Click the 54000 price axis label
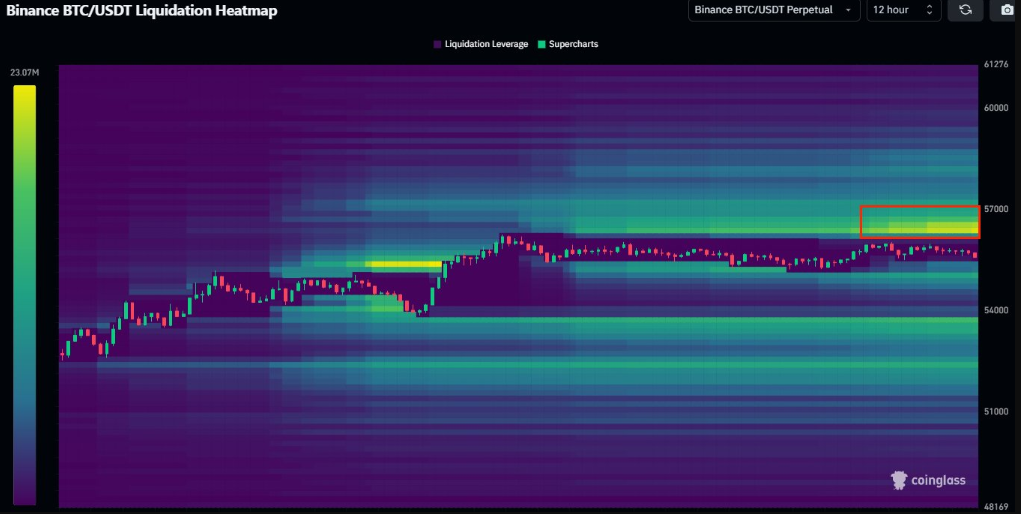The image size is (1021, 514). click(997, 310)
